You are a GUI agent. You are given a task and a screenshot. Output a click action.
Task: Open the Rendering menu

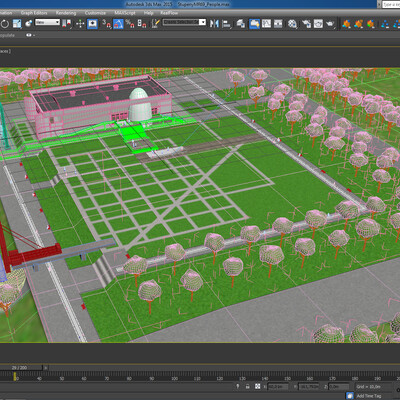tap(66, 13)
